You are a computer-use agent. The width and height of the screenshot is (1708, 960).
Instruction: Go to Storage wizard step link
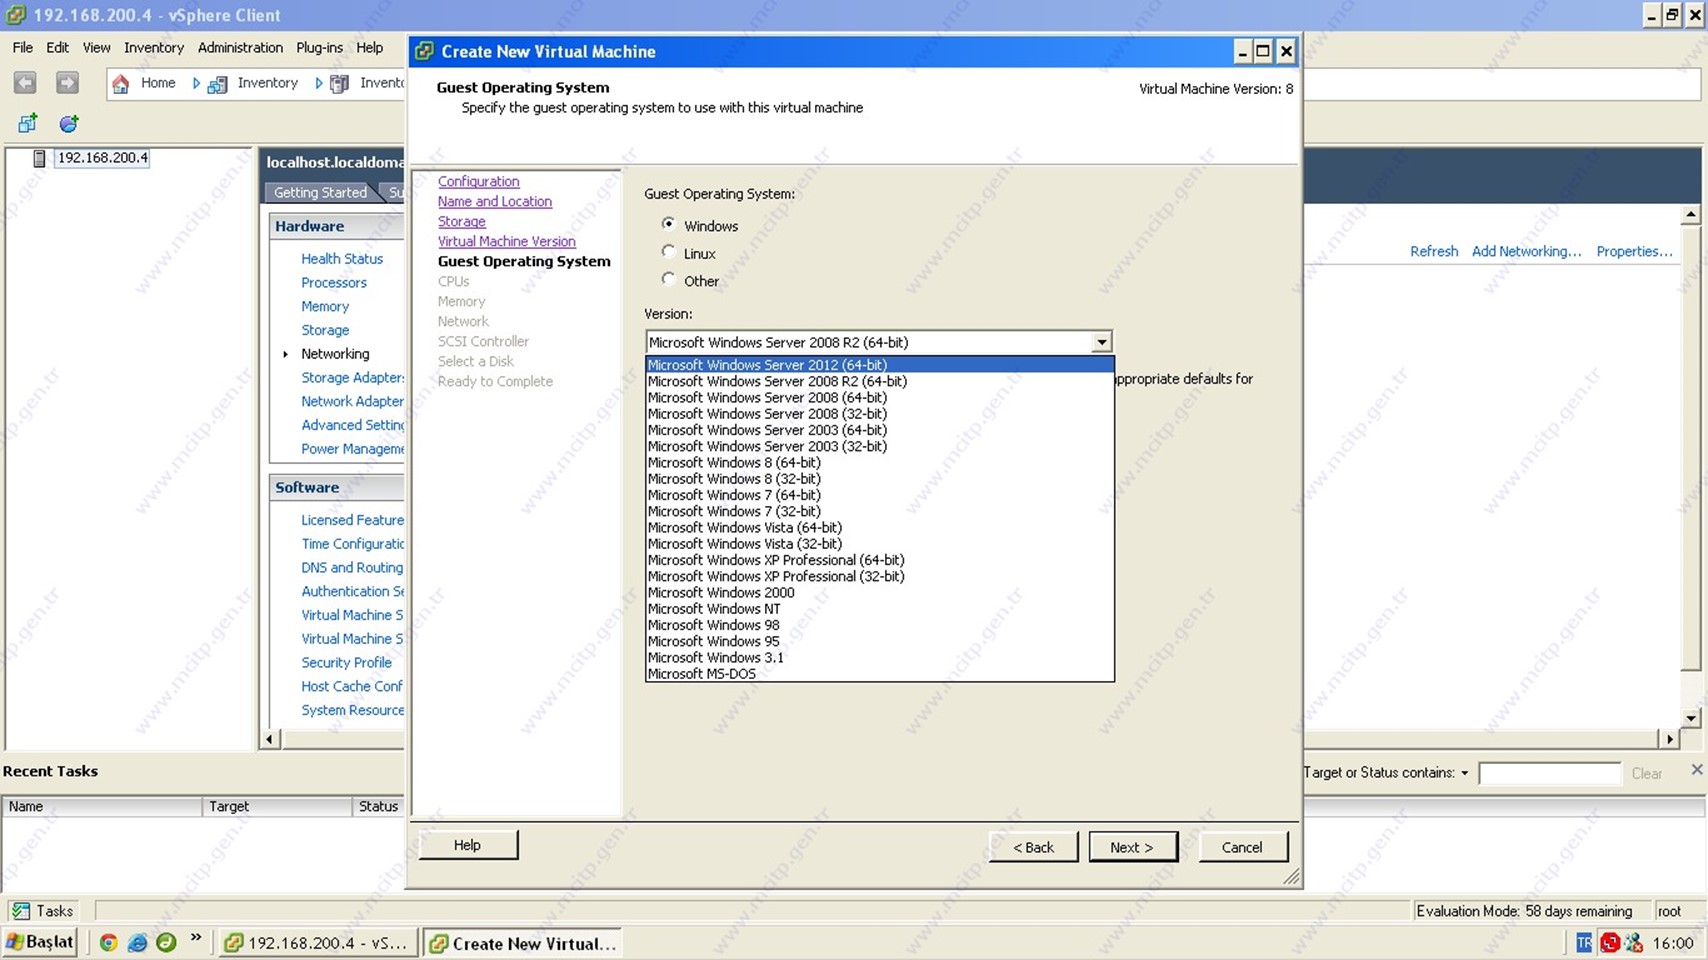[461, 221]
